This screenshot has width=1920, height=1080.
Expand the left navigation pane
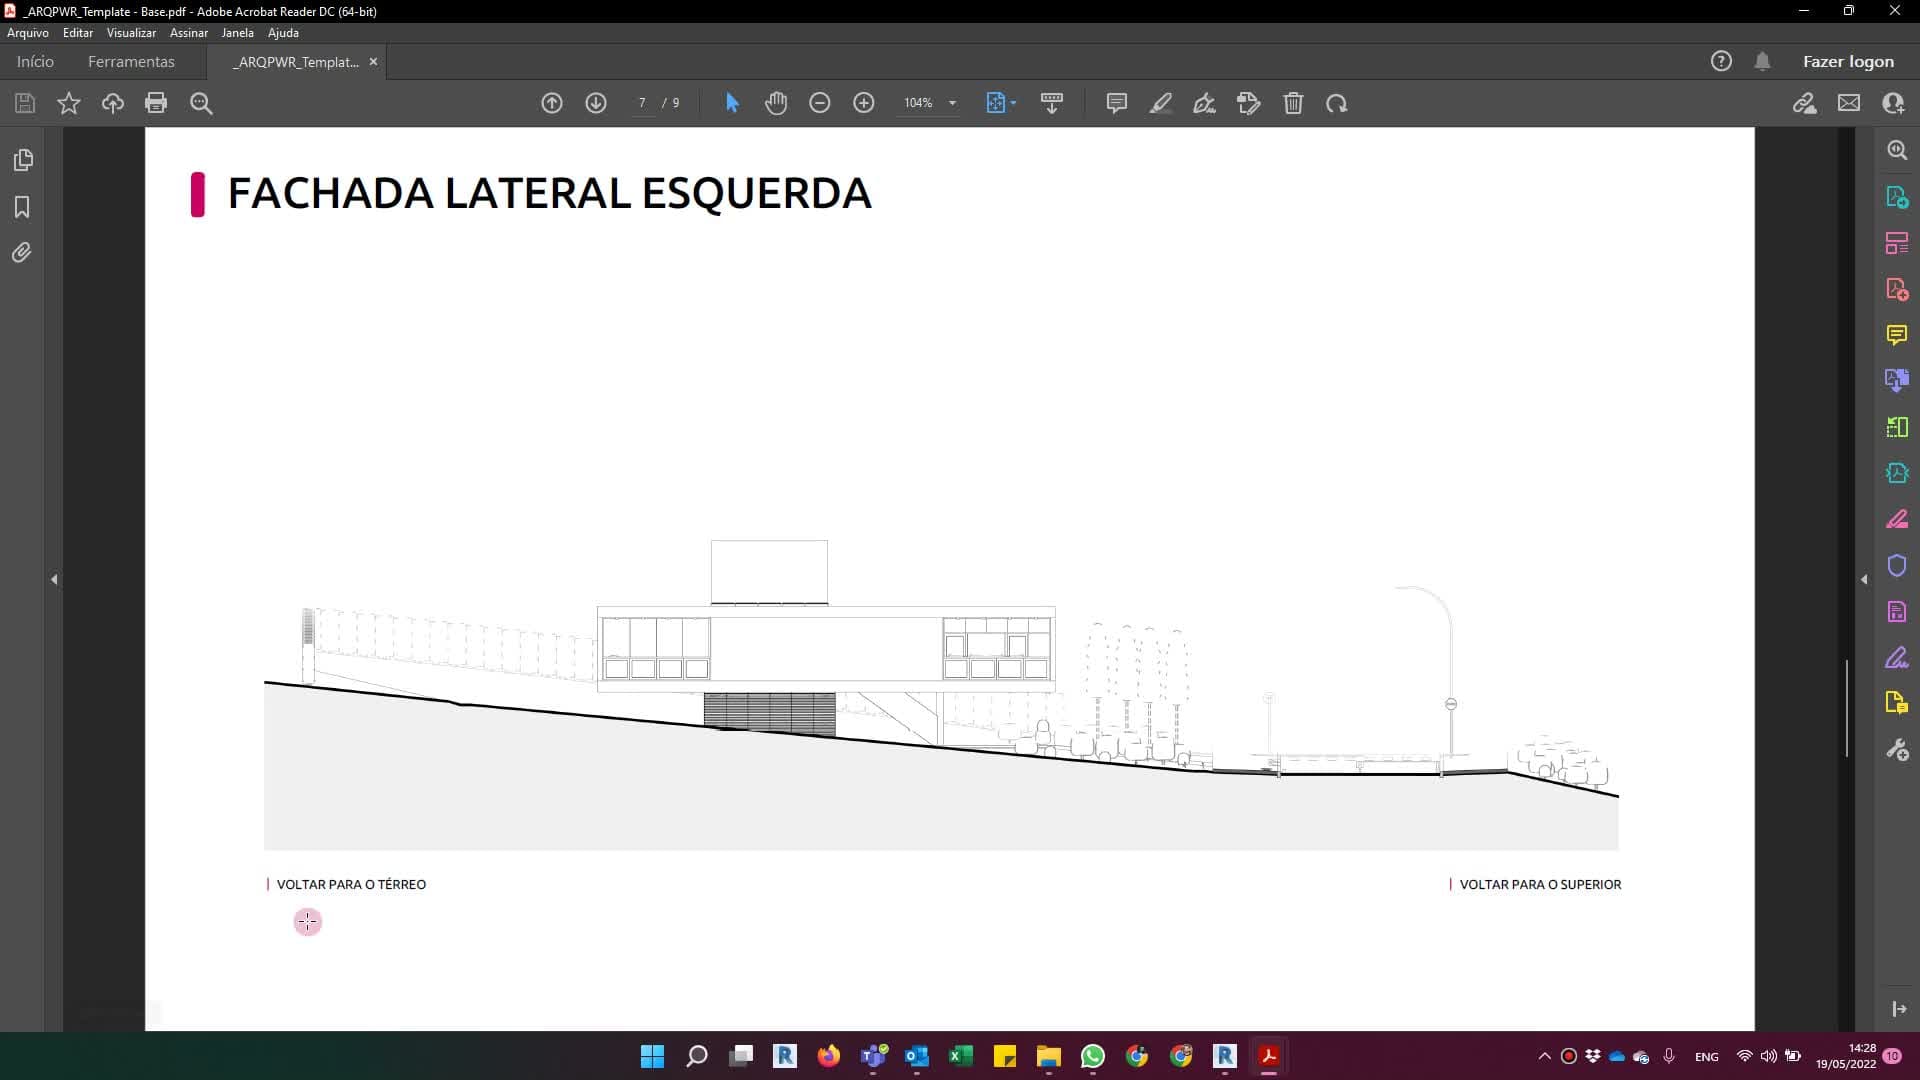click(54, 579)
